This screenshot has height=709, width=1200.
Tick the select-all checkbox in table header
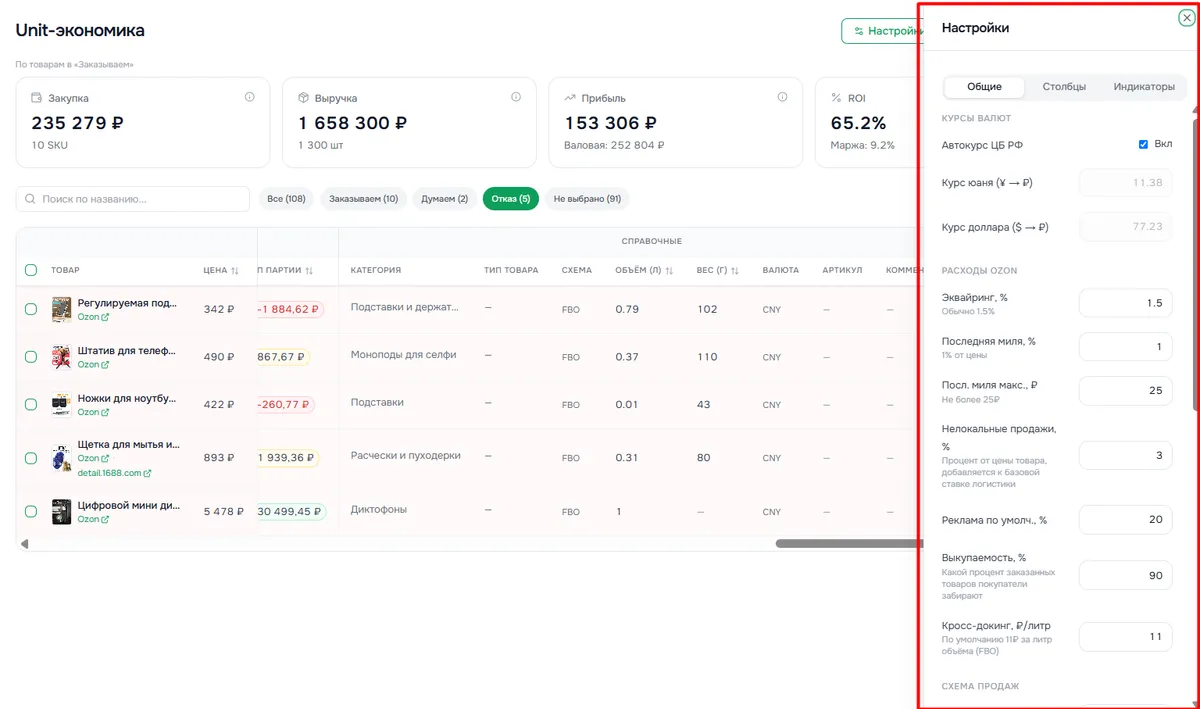(31, 270)
